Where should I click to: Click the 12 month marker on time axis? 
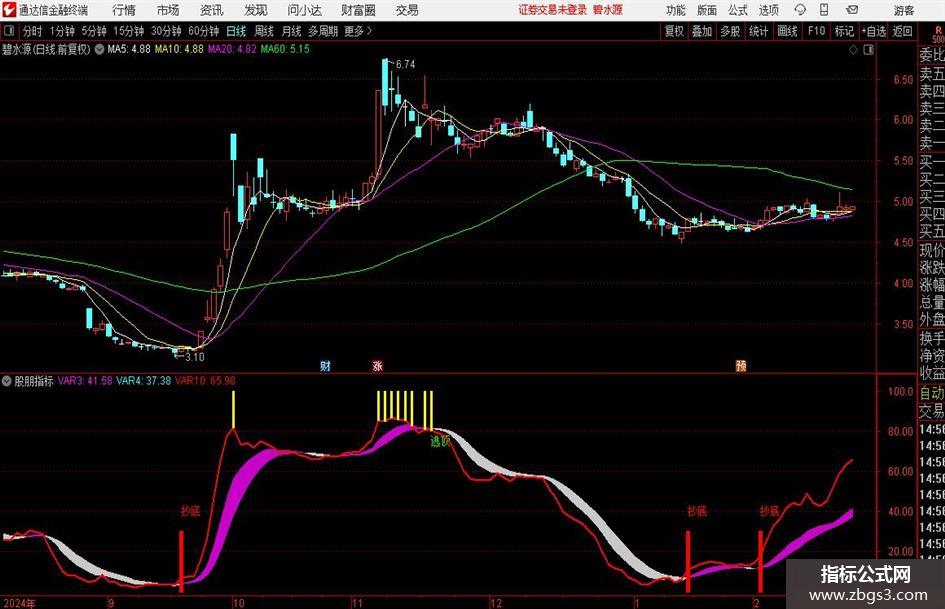[495, 603]
